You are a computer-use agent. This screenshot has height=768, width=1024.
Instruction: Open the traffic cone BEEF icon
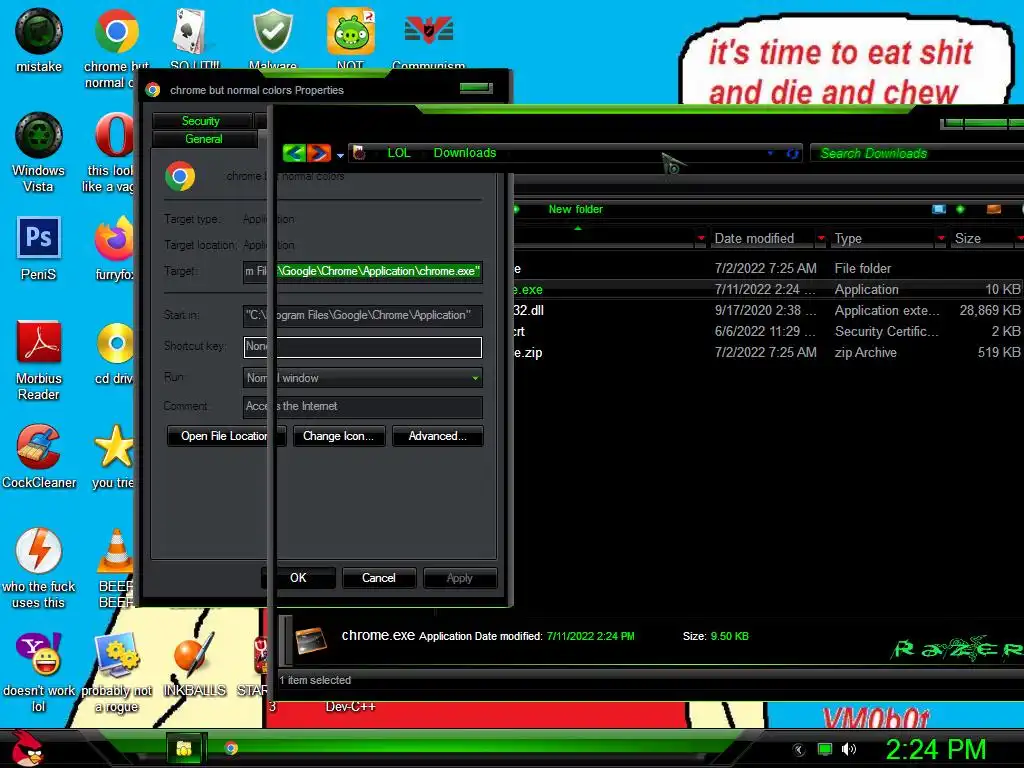click(116, 568)
